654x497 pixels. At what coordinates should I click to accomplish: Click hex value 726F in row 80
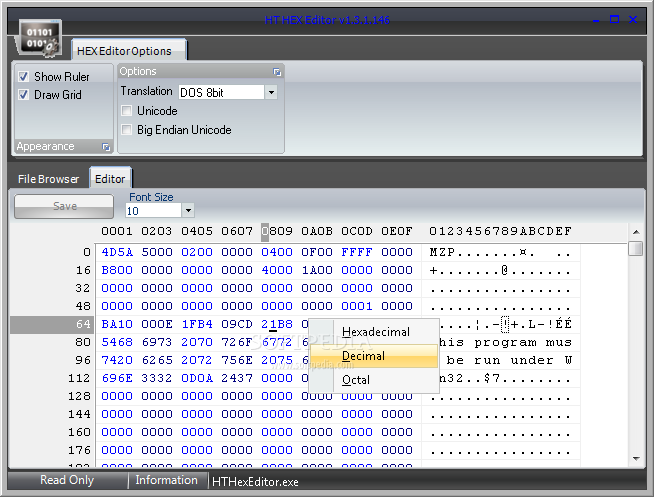tap(237, 342)
